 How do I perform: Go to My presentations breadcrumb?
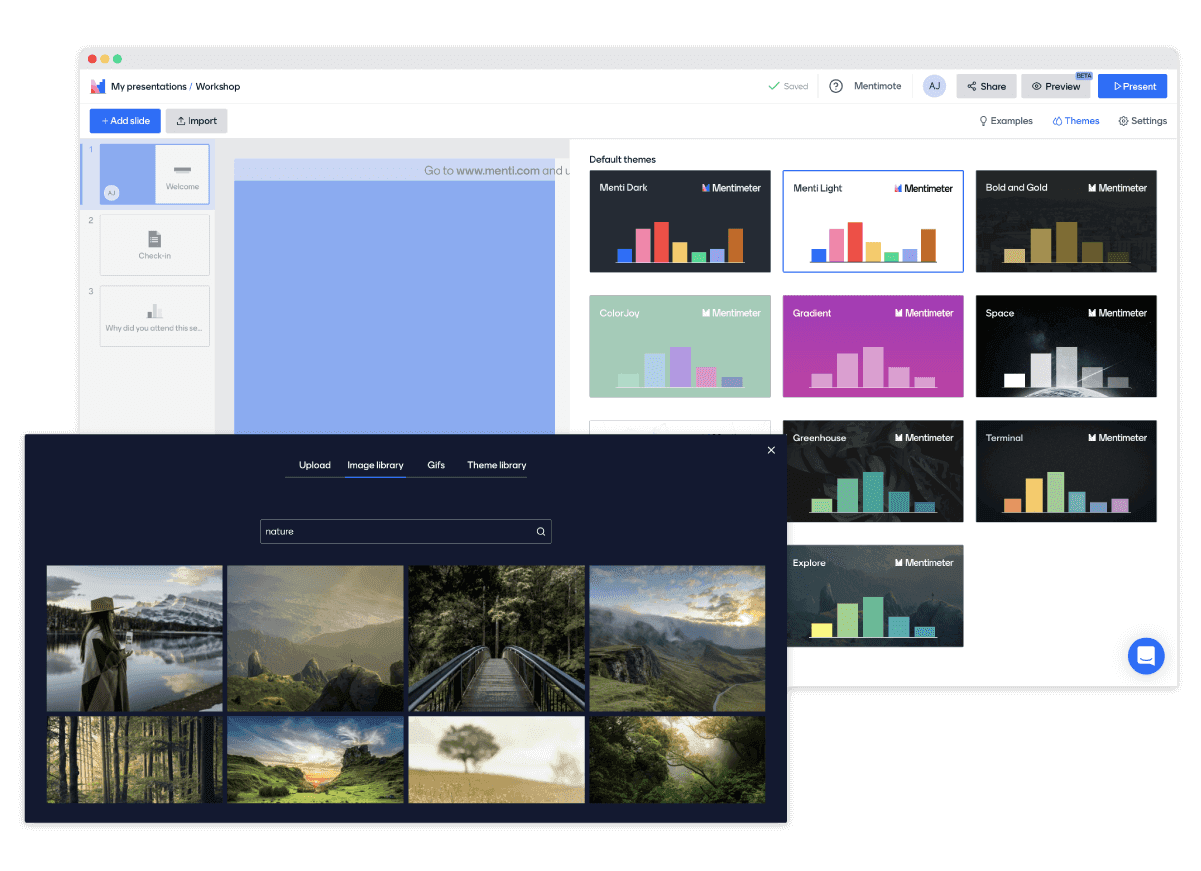tap(149, 87)
